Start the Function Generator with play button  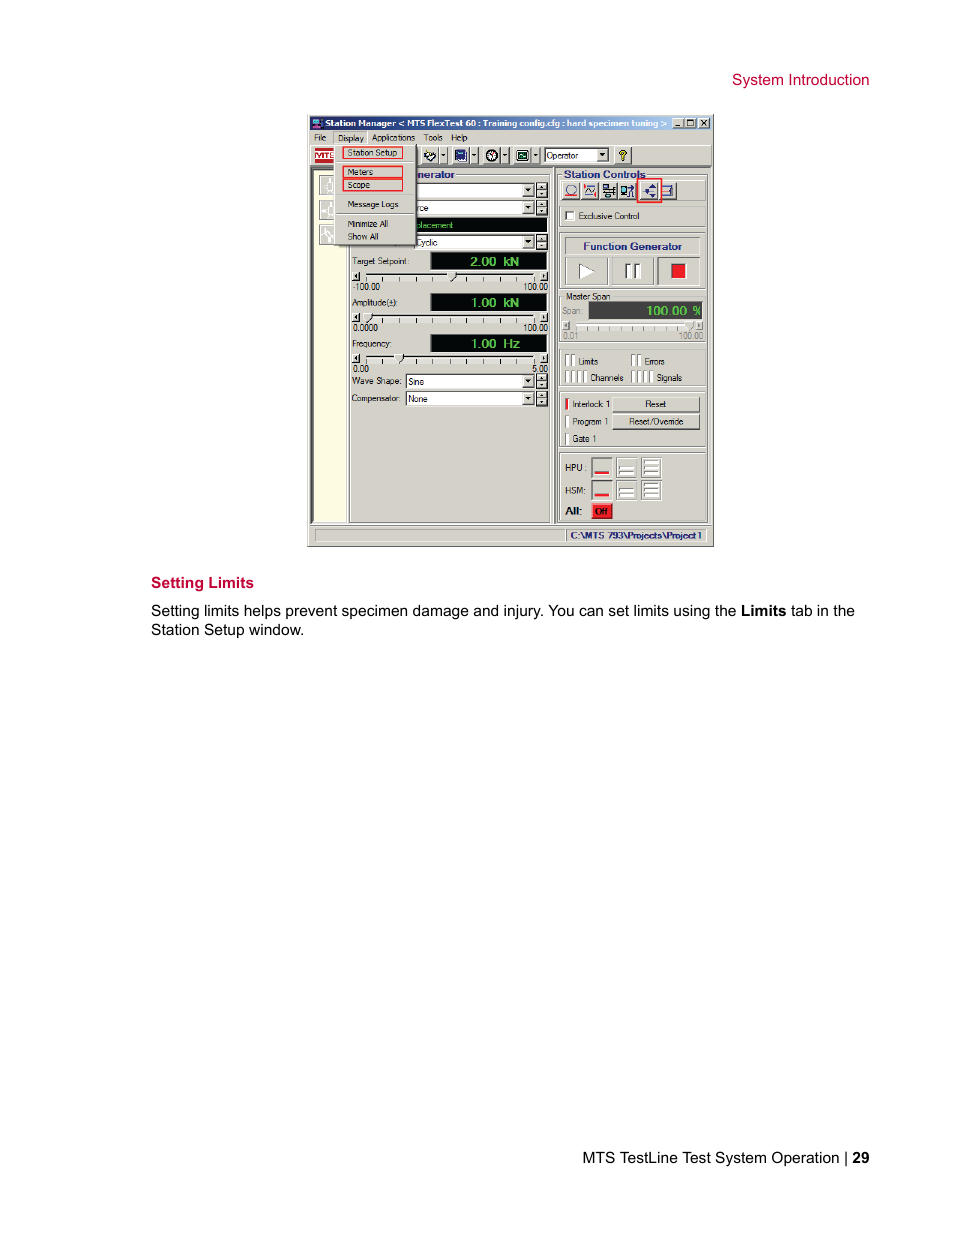(x=586, y=271)
